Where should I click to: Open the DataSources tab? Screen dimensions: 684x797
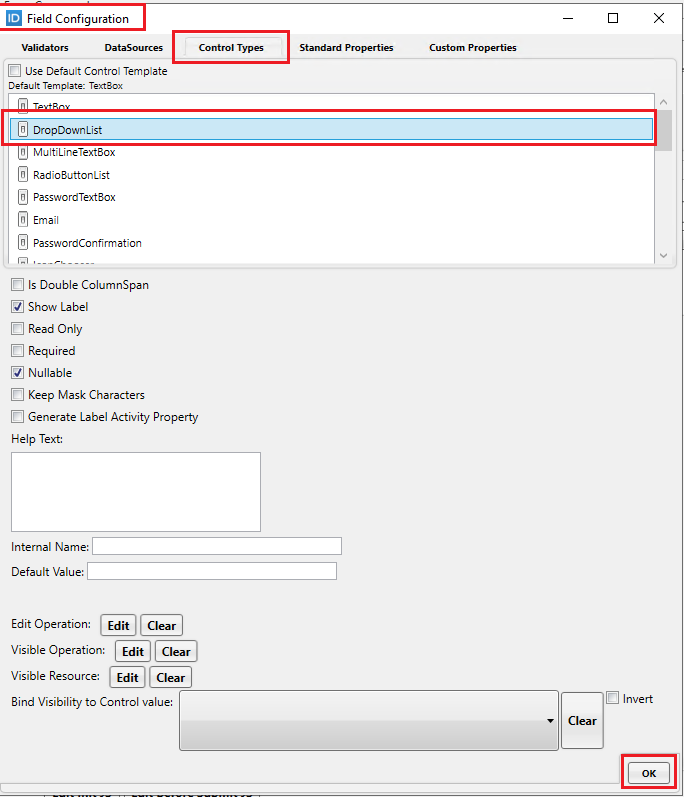[134, 47]
